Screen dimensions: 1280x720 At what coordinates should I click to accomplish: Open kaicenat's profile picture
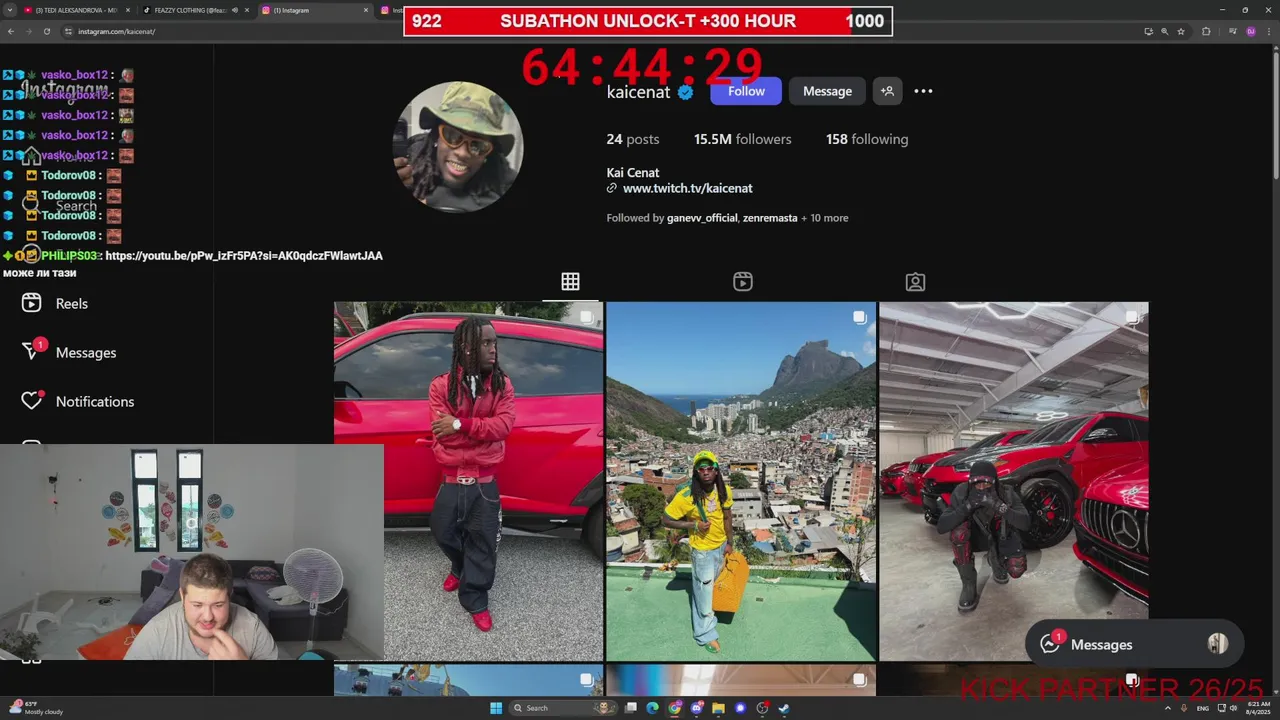(458, 146)
